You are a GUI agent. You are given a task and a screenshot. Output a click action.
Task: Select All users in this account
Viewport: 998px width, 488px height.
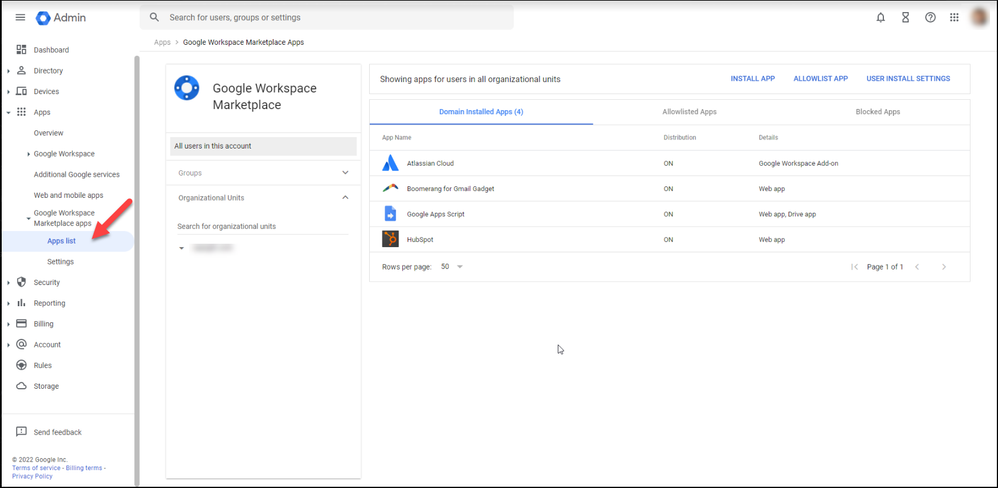click(x=264, y=146)
